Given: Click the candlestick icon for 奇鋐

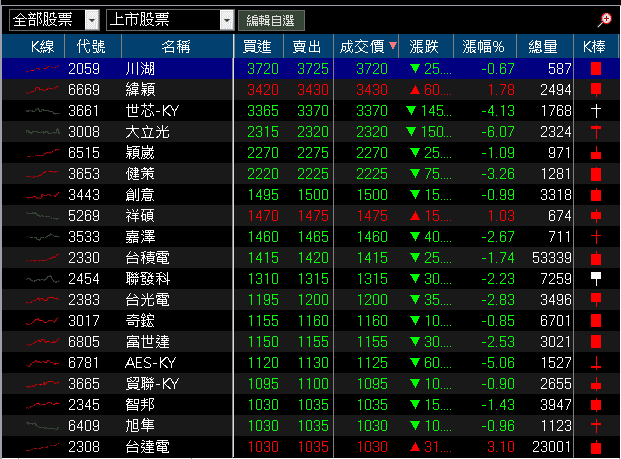Looking at the screenshot, I should 596,321.
